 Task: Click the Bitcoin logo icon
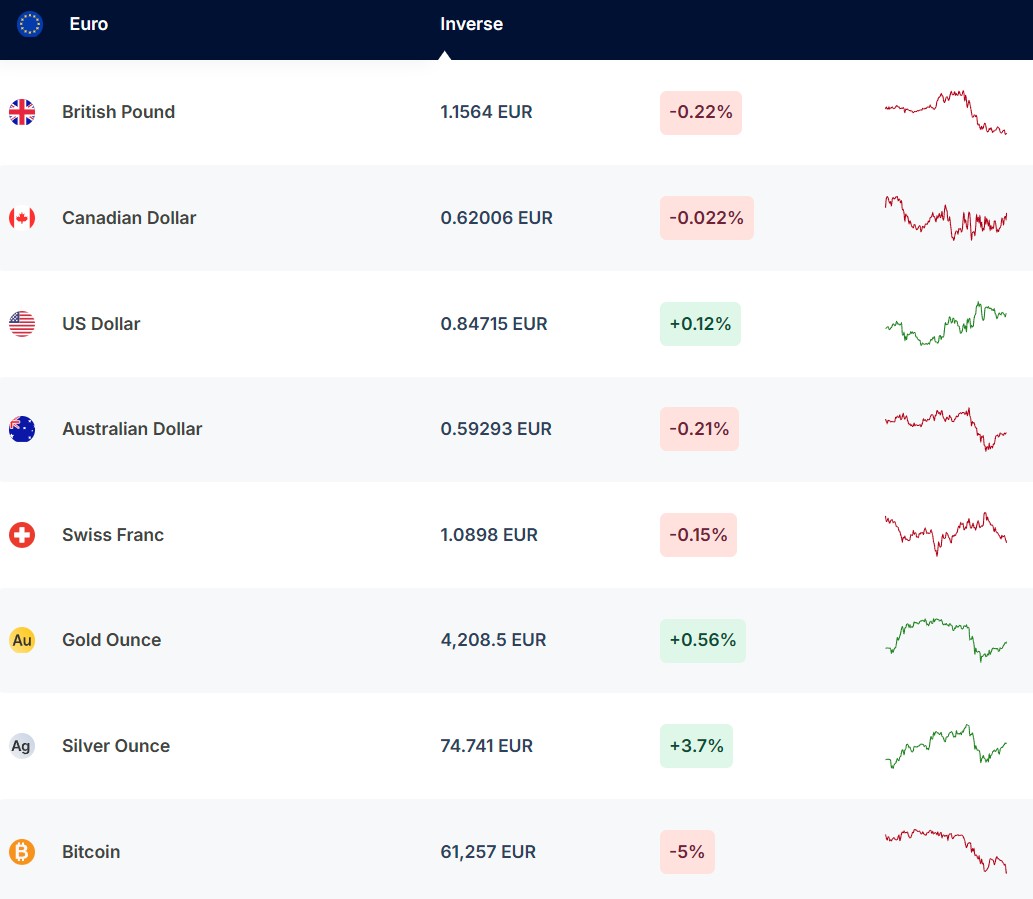click(x=22, y=852)
